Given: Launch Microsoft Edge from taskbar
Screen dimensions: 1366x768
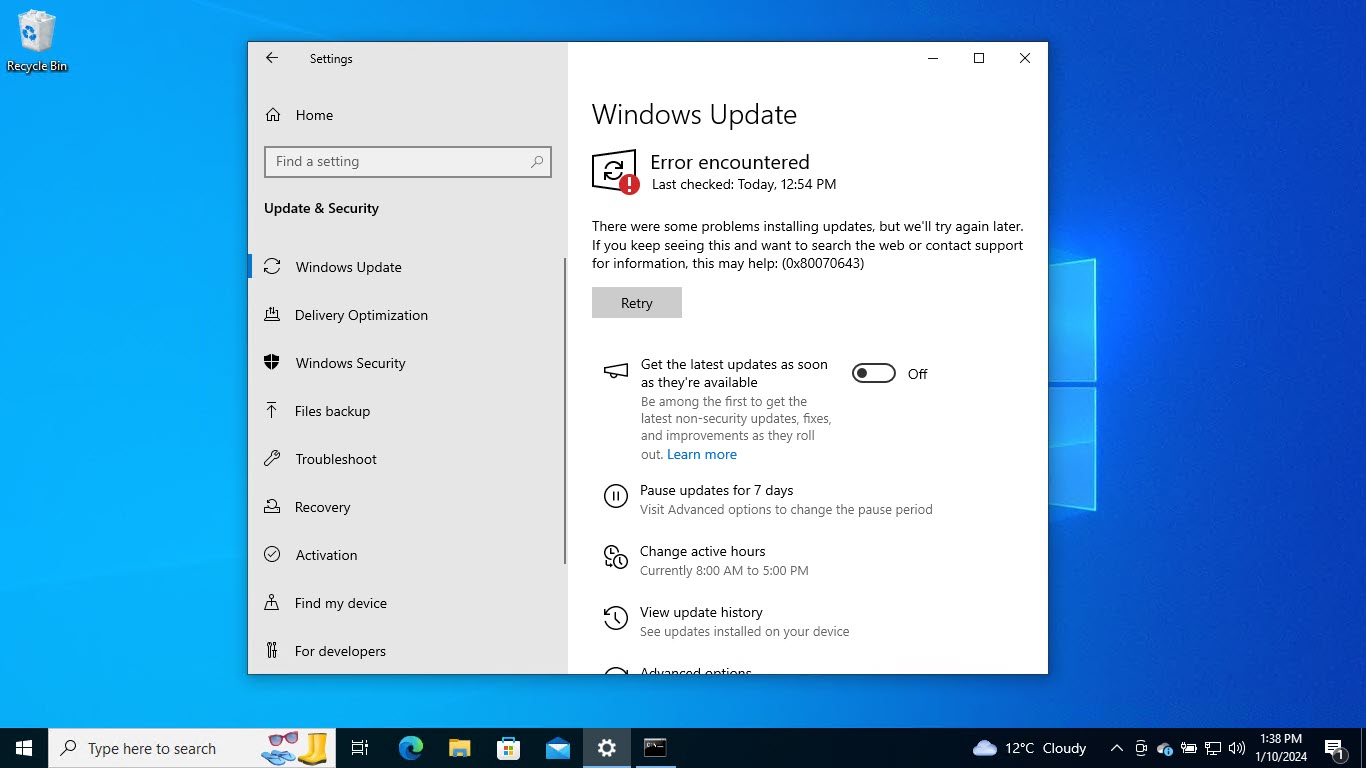Looking at the screenshot, I should [410, 748].
